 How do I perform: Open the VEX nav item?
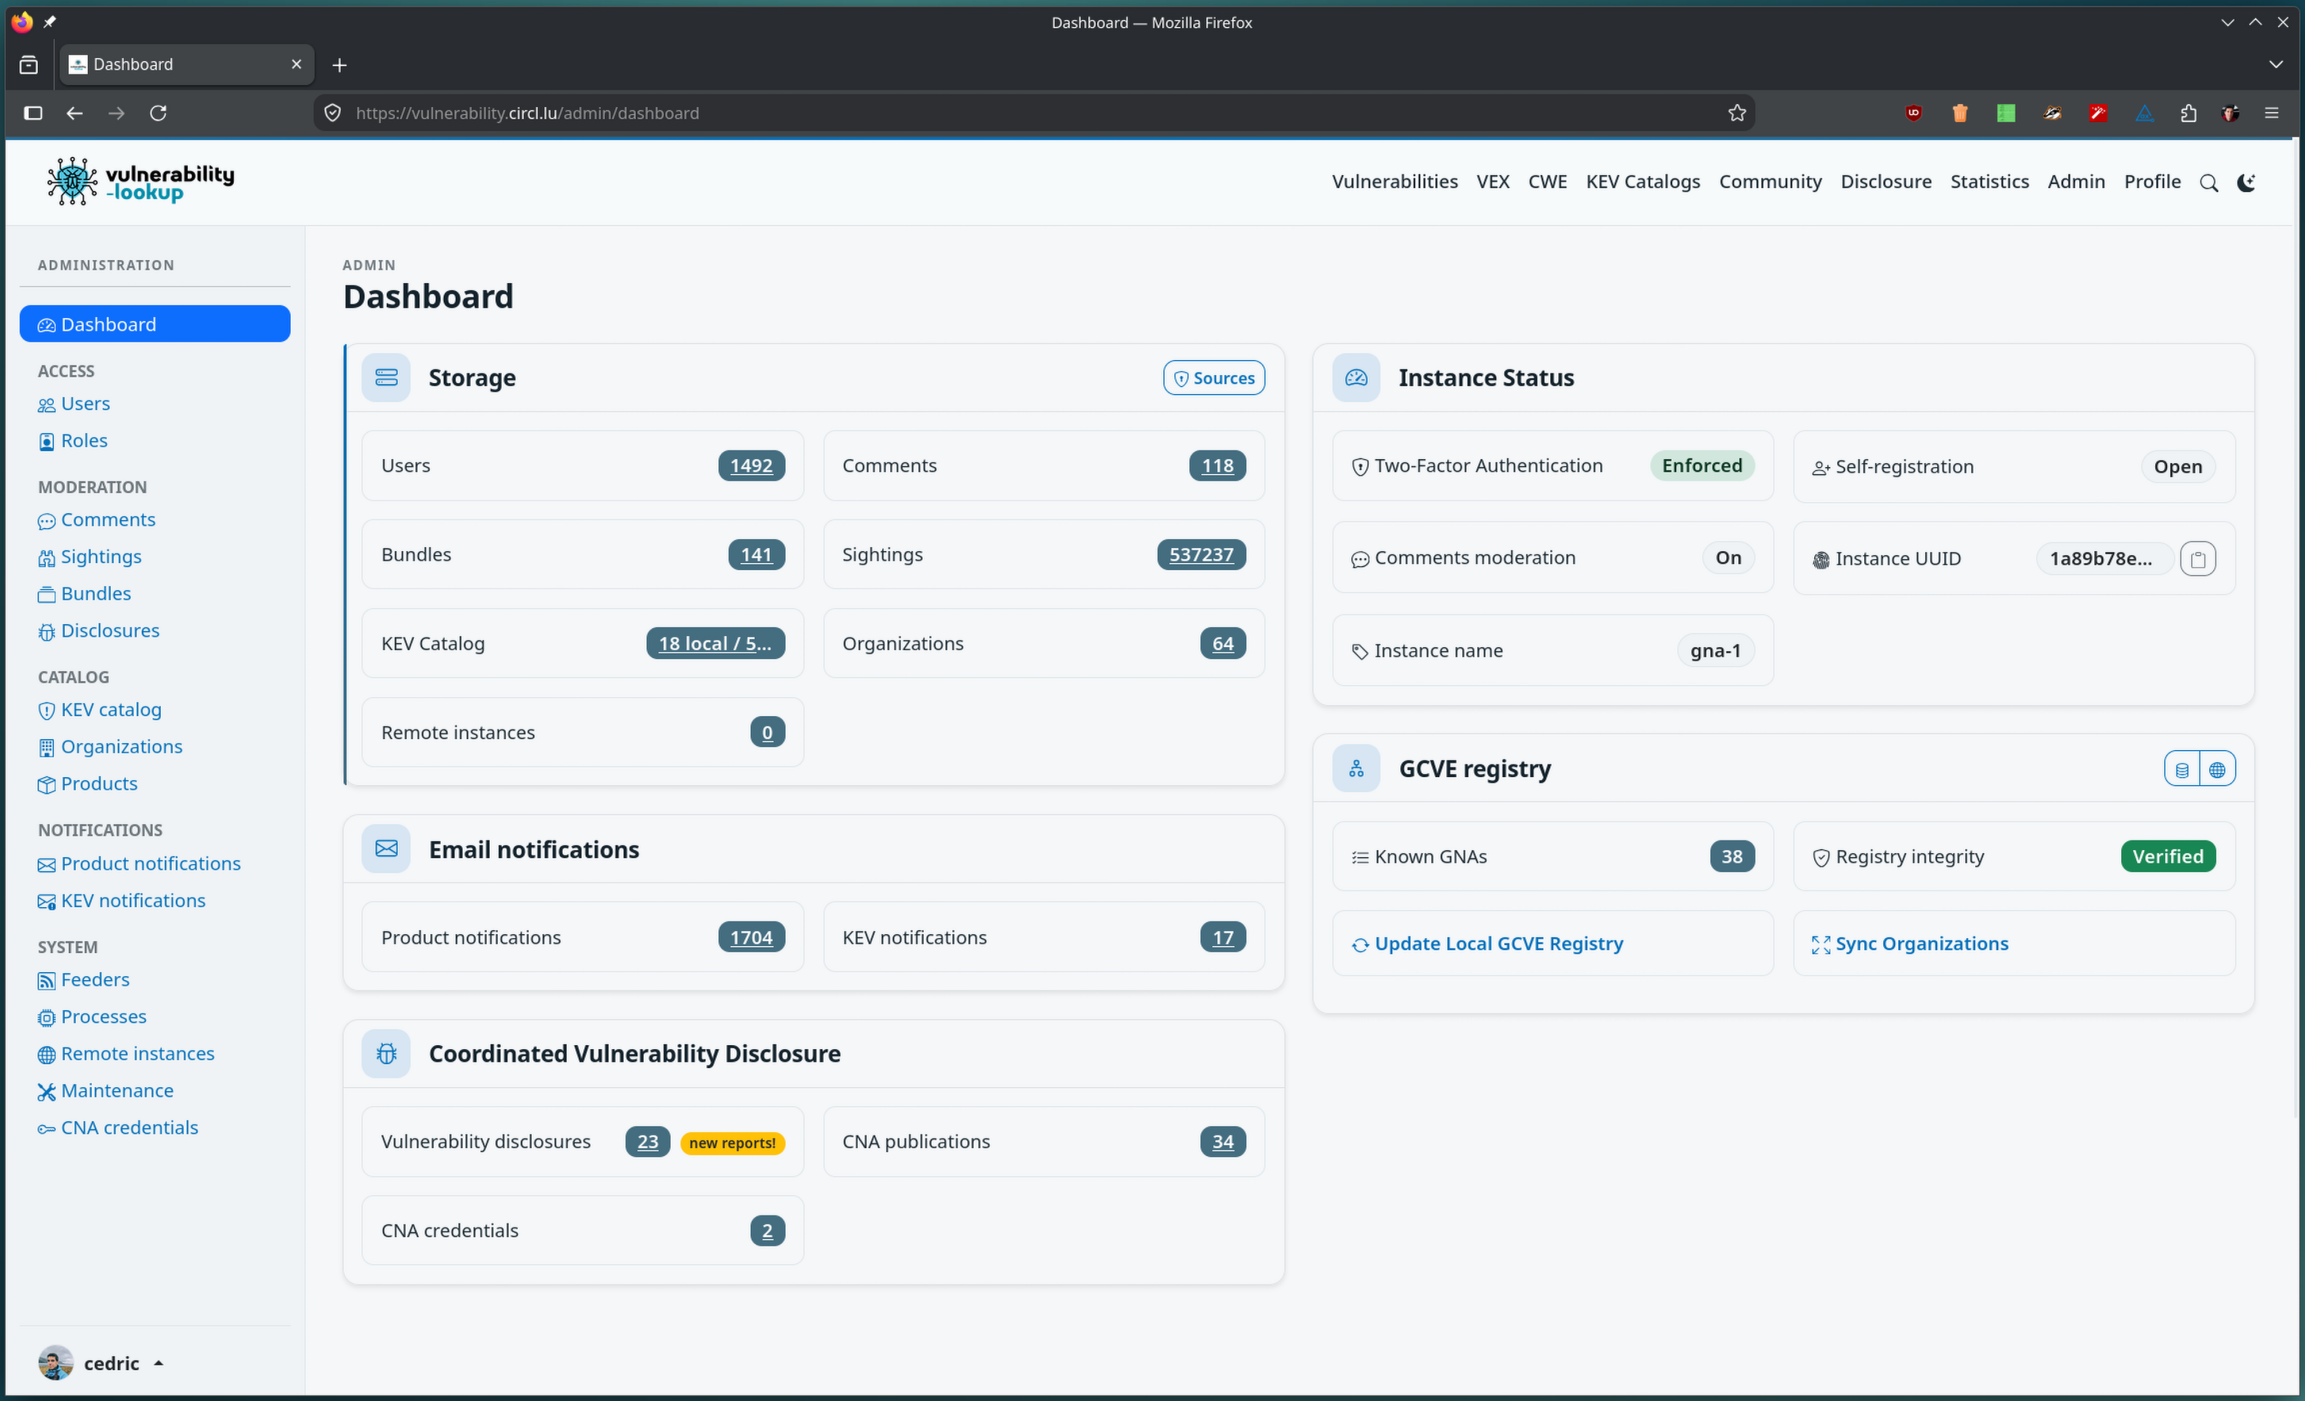(1493, 182)
